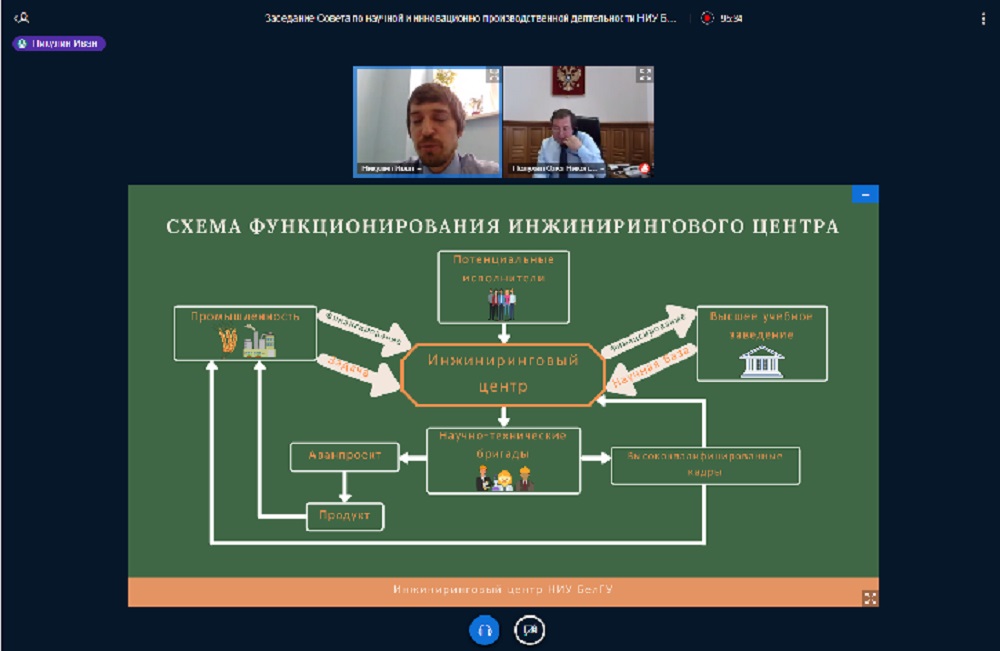Open the three-dot options menu
Screen dimensions: 1000x651
click(x=983, y=18)
